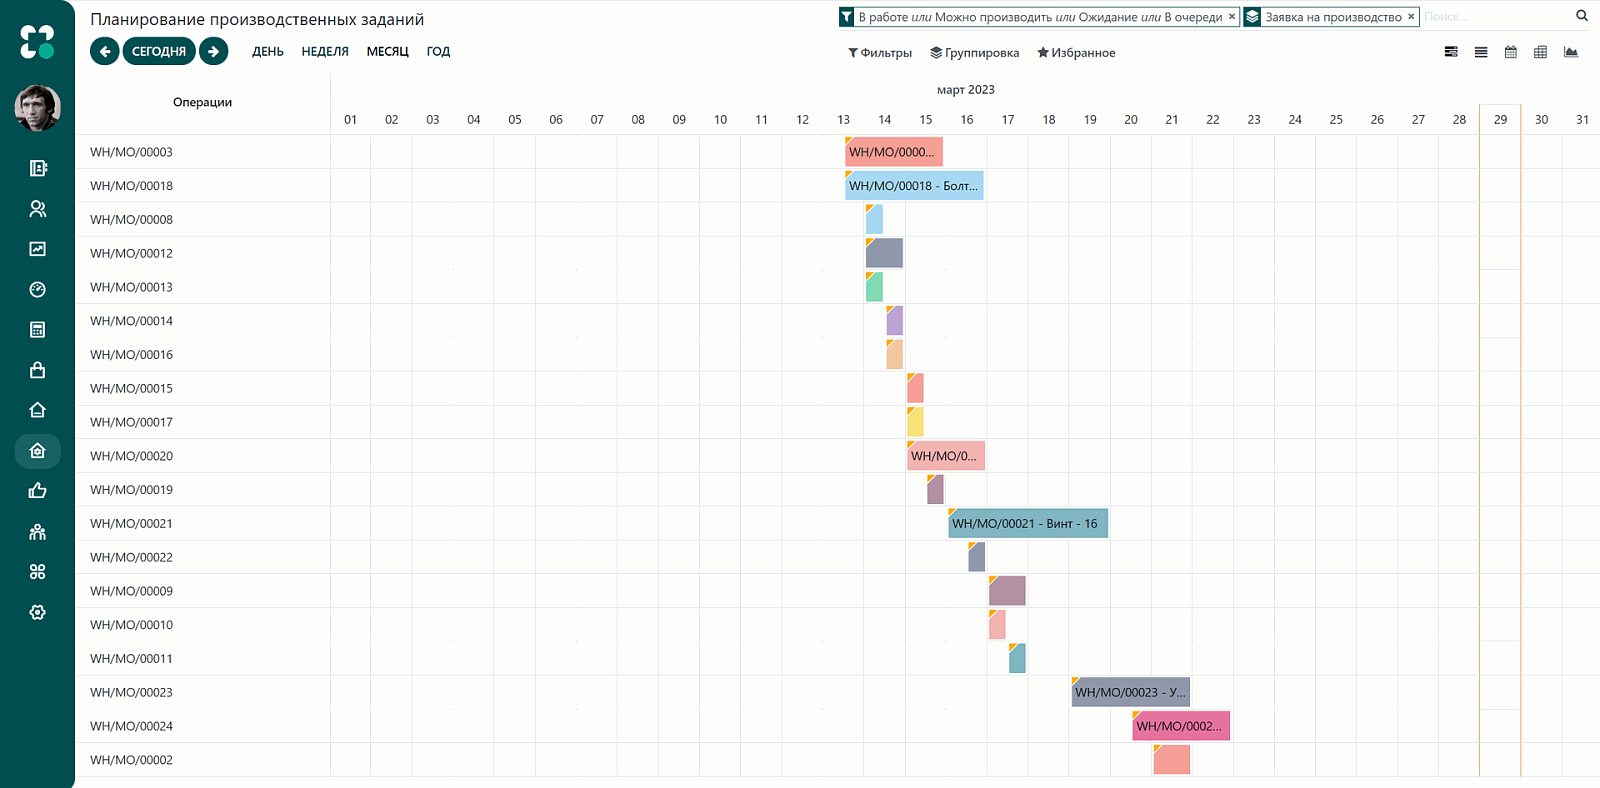Open the four-circle apps sidebar icon
The height and width of the screenshot is (788, 1600).
click(38, 572)
